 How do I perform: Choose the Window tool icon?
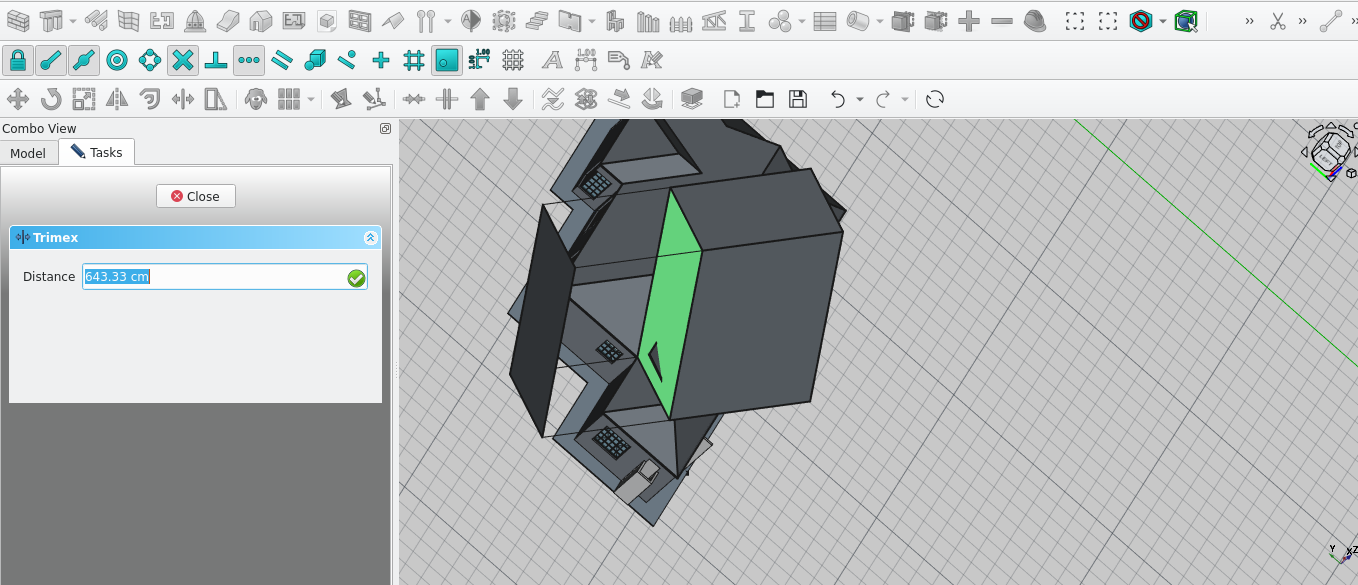pos(360,21)
